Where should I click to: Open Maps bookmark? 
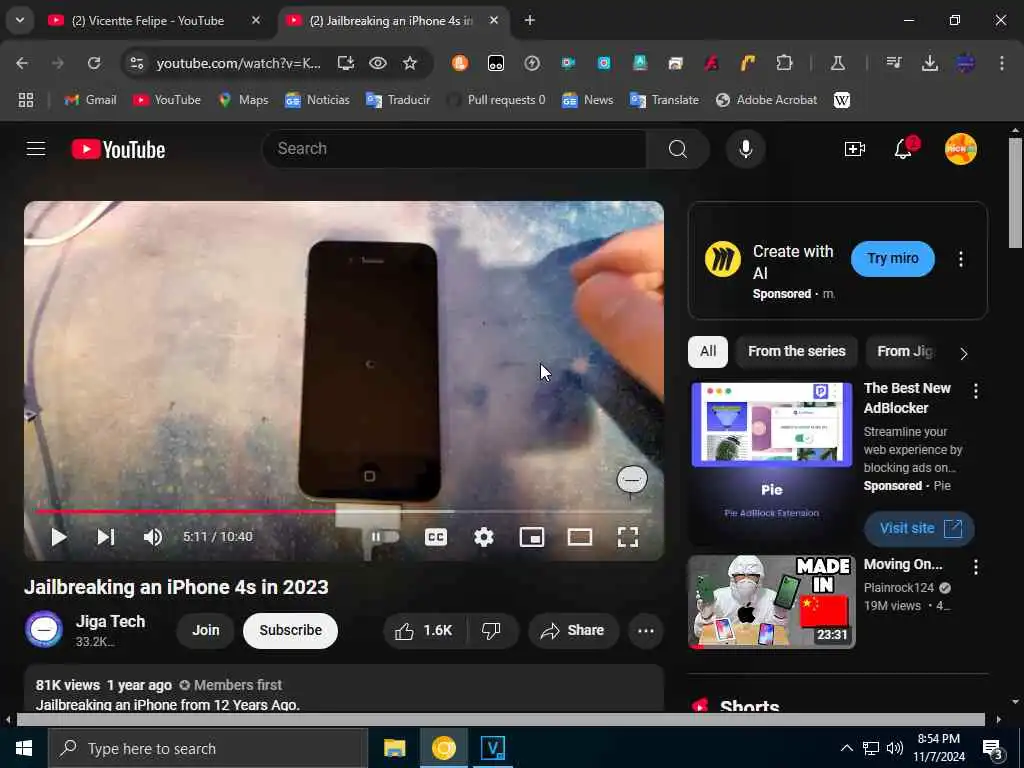[244, 100]
